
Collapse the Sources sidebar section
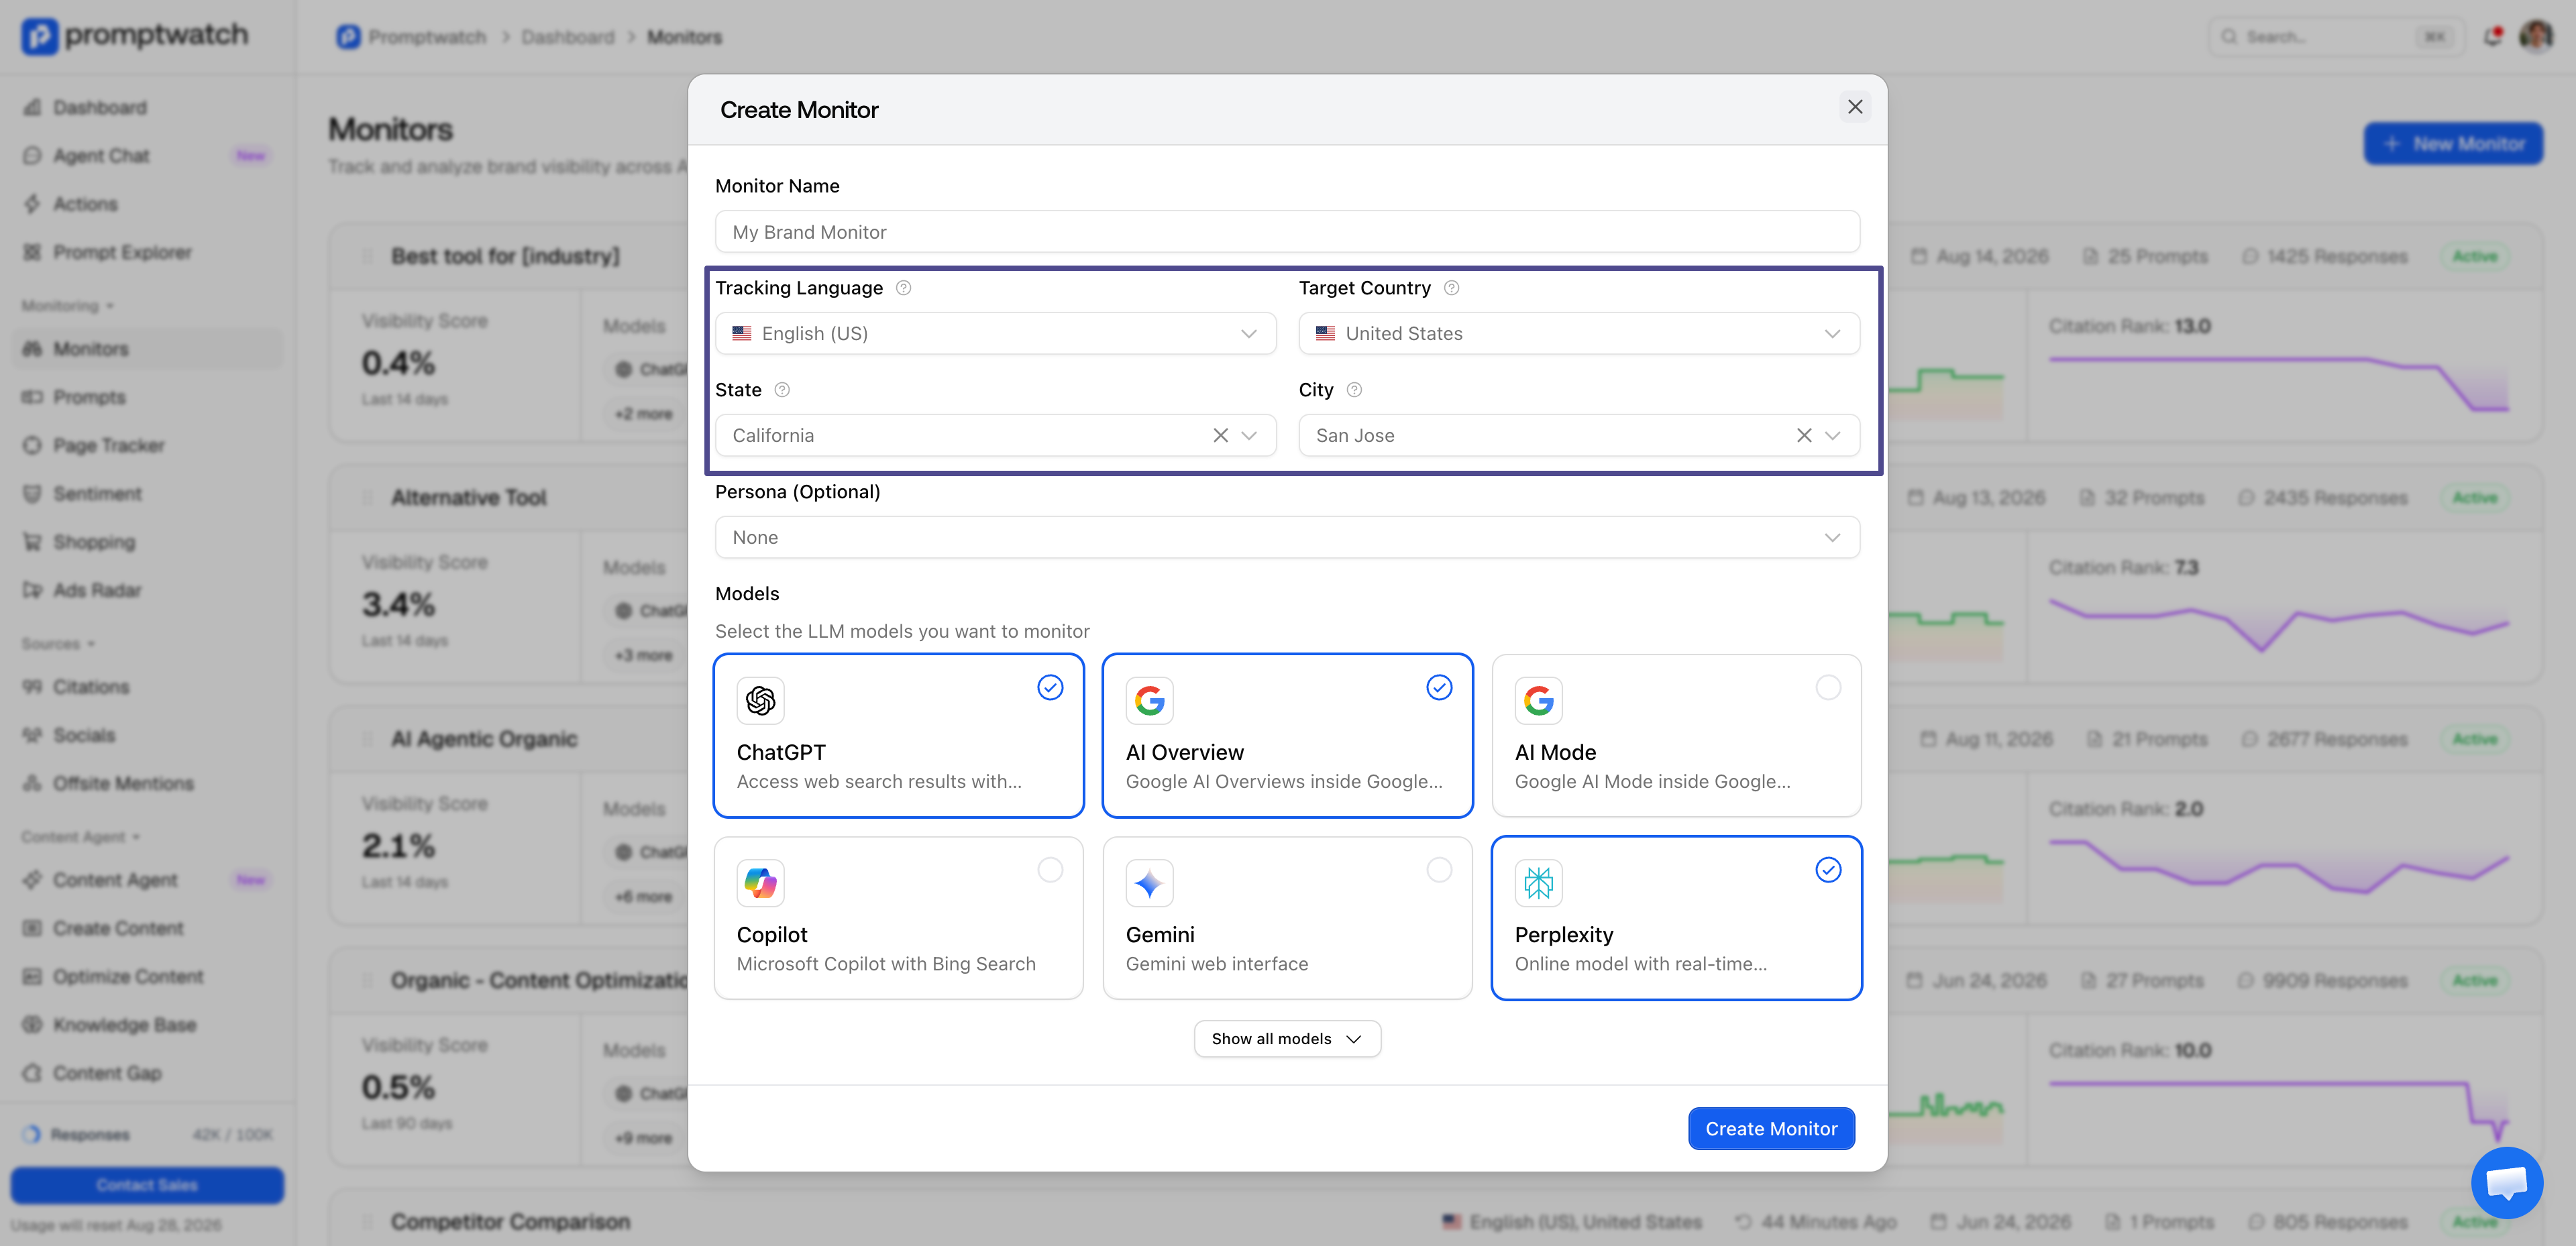[x=58, y=643]
